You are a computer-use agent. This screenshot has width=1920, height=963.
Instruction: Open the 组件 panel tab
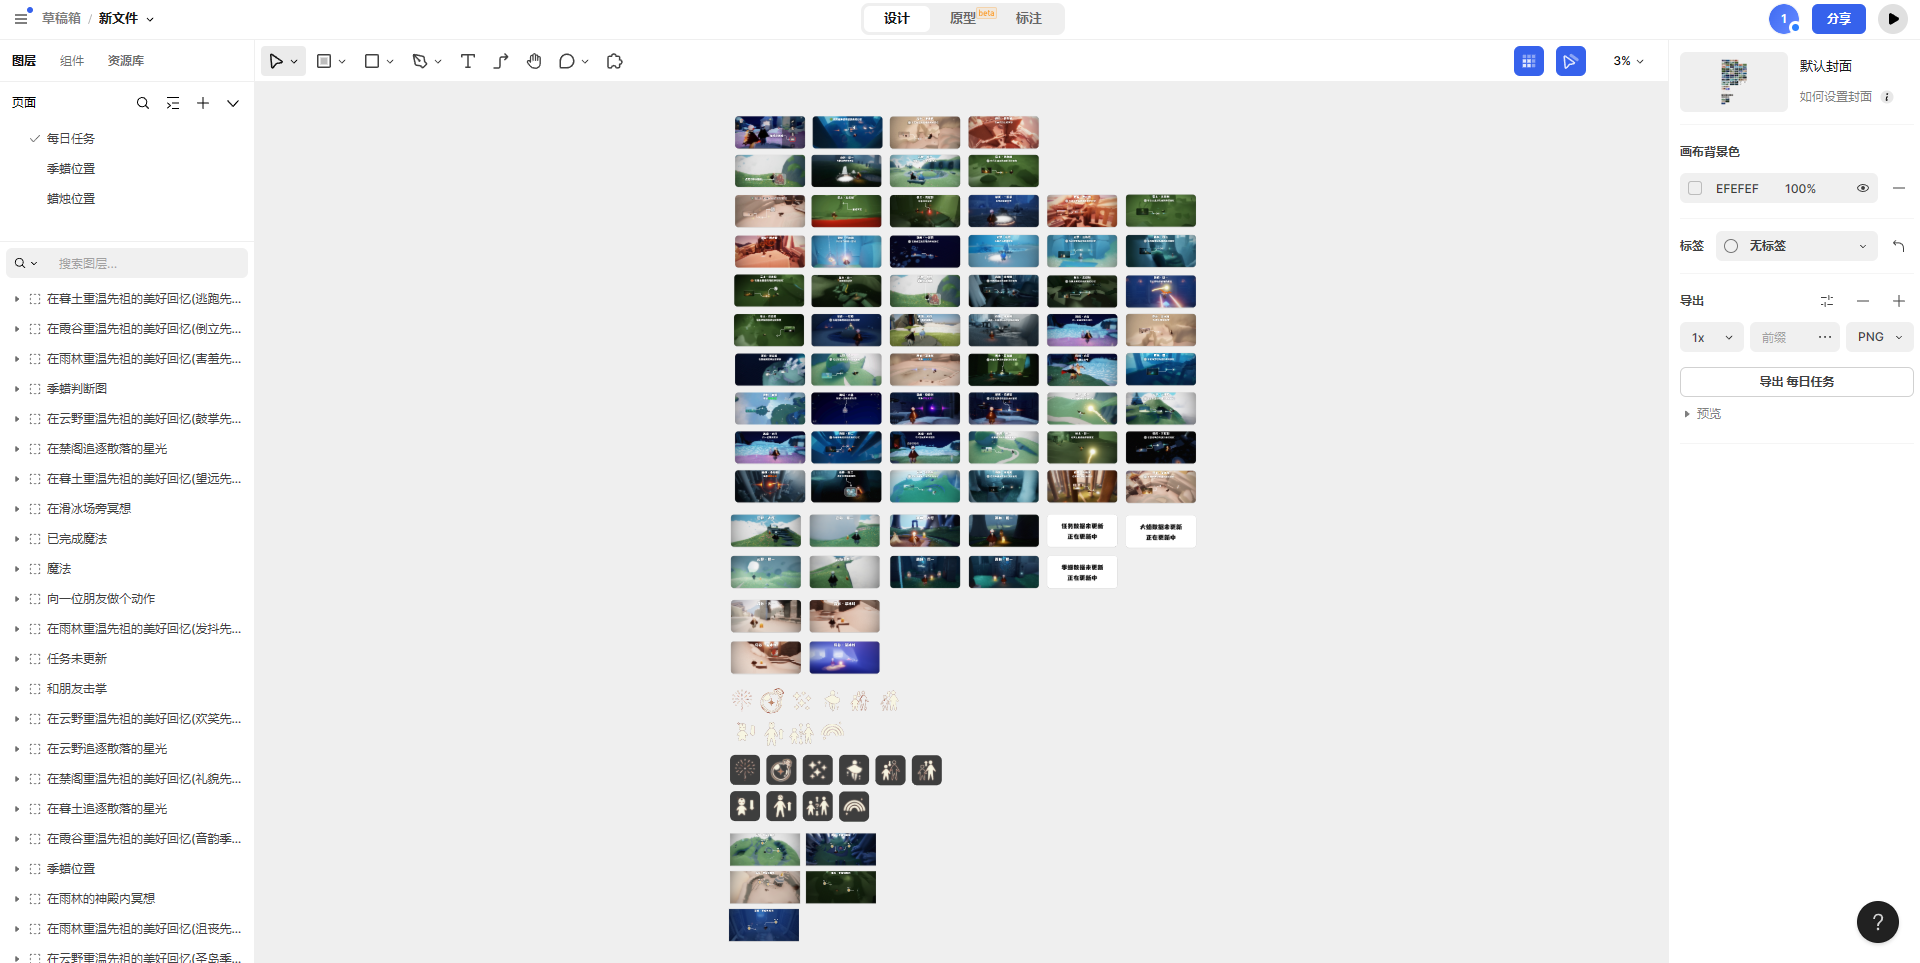point(72,61)
